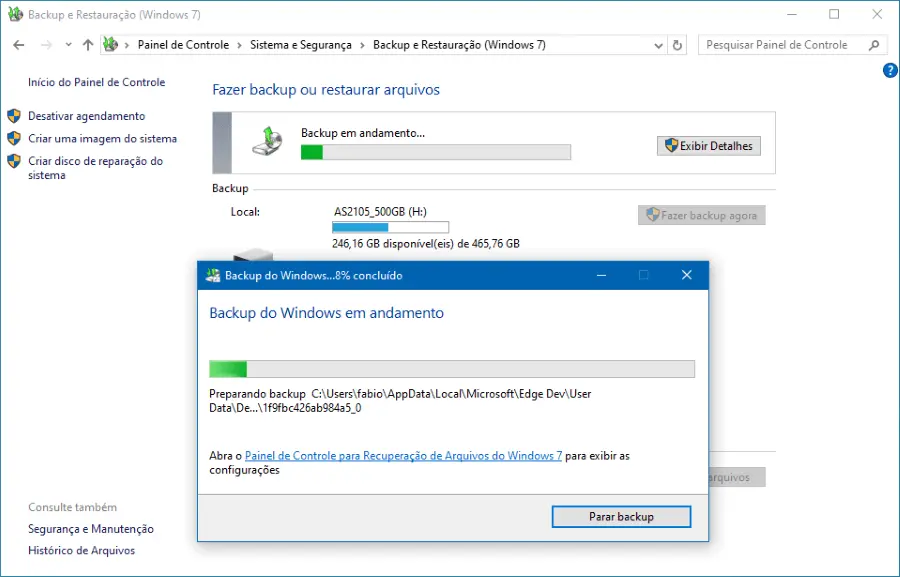Select the Sistema e Segurança breadcrumb
The height and width of the screenshot is (577, 900).
click(301, 45)
